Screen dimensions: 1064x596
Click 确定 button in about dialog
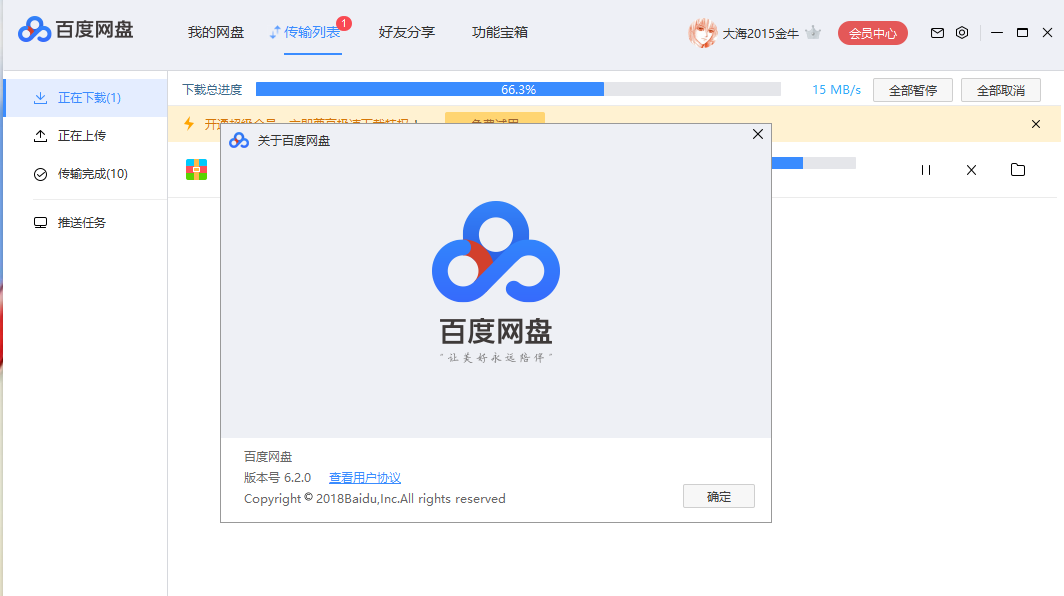click(x=719, y=496)
